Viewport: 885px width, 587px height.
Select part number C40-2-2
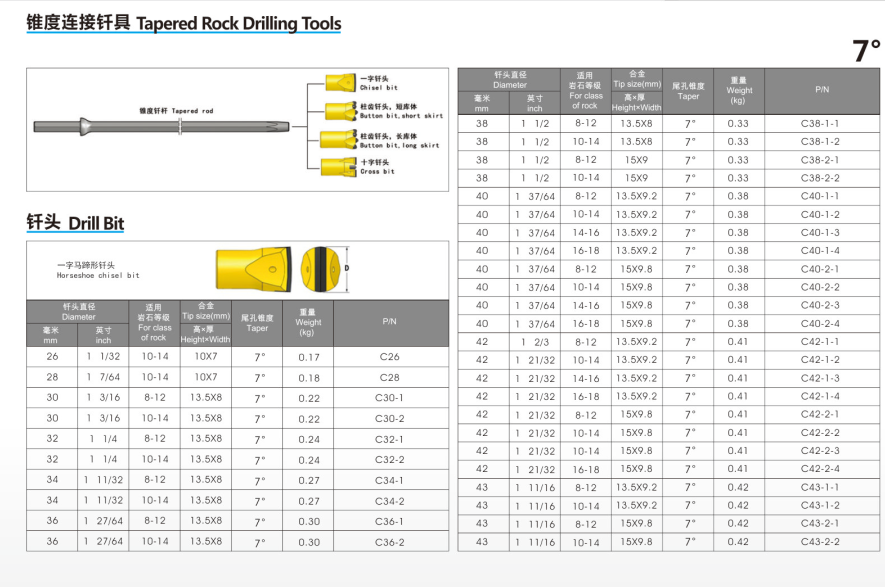820,287
